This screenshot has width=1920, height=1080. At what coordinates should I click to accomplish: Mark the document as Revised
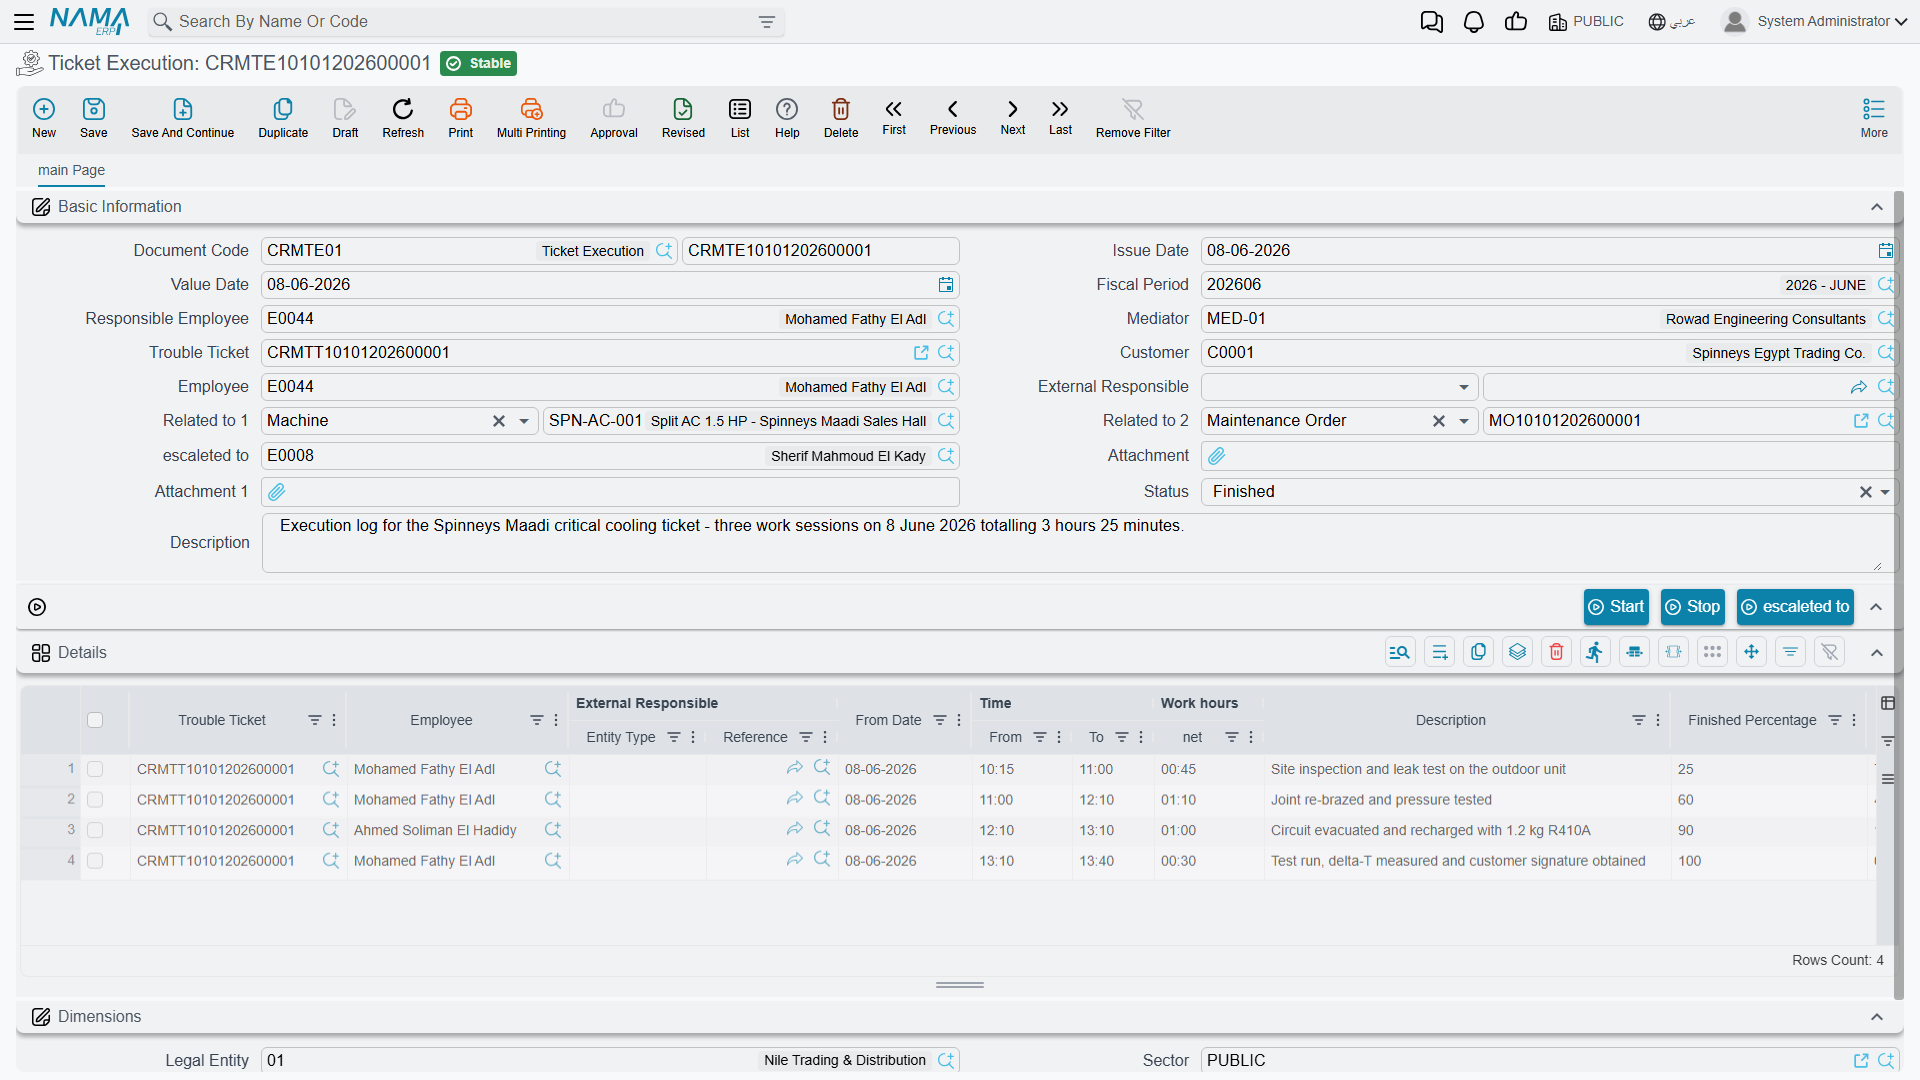(x=683, y=118)
